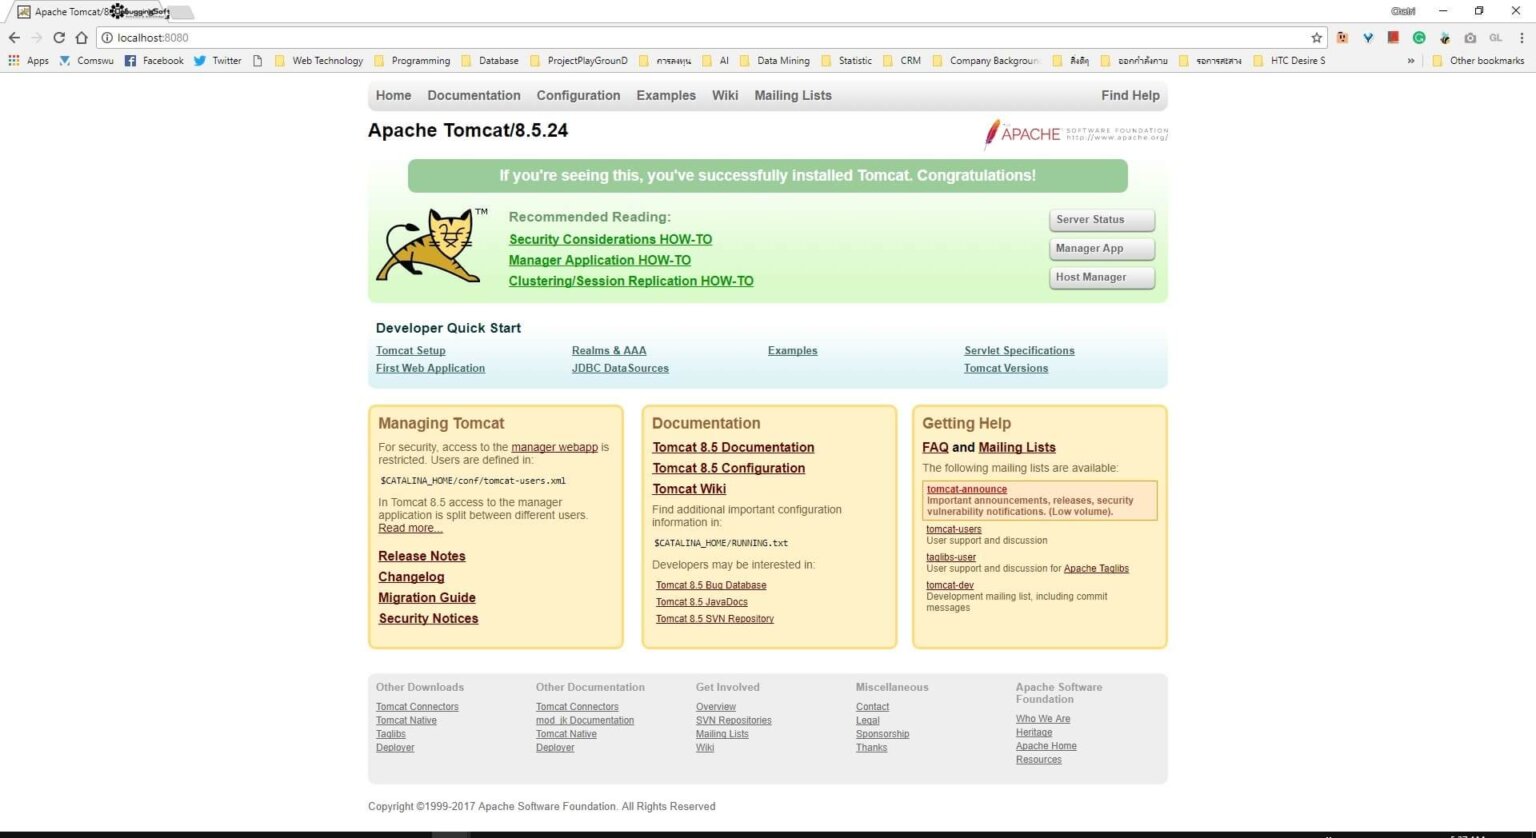Click the Facebook bookmark icon
Viewport: 1536px width, 838px height.
click(x=131, y=60)
